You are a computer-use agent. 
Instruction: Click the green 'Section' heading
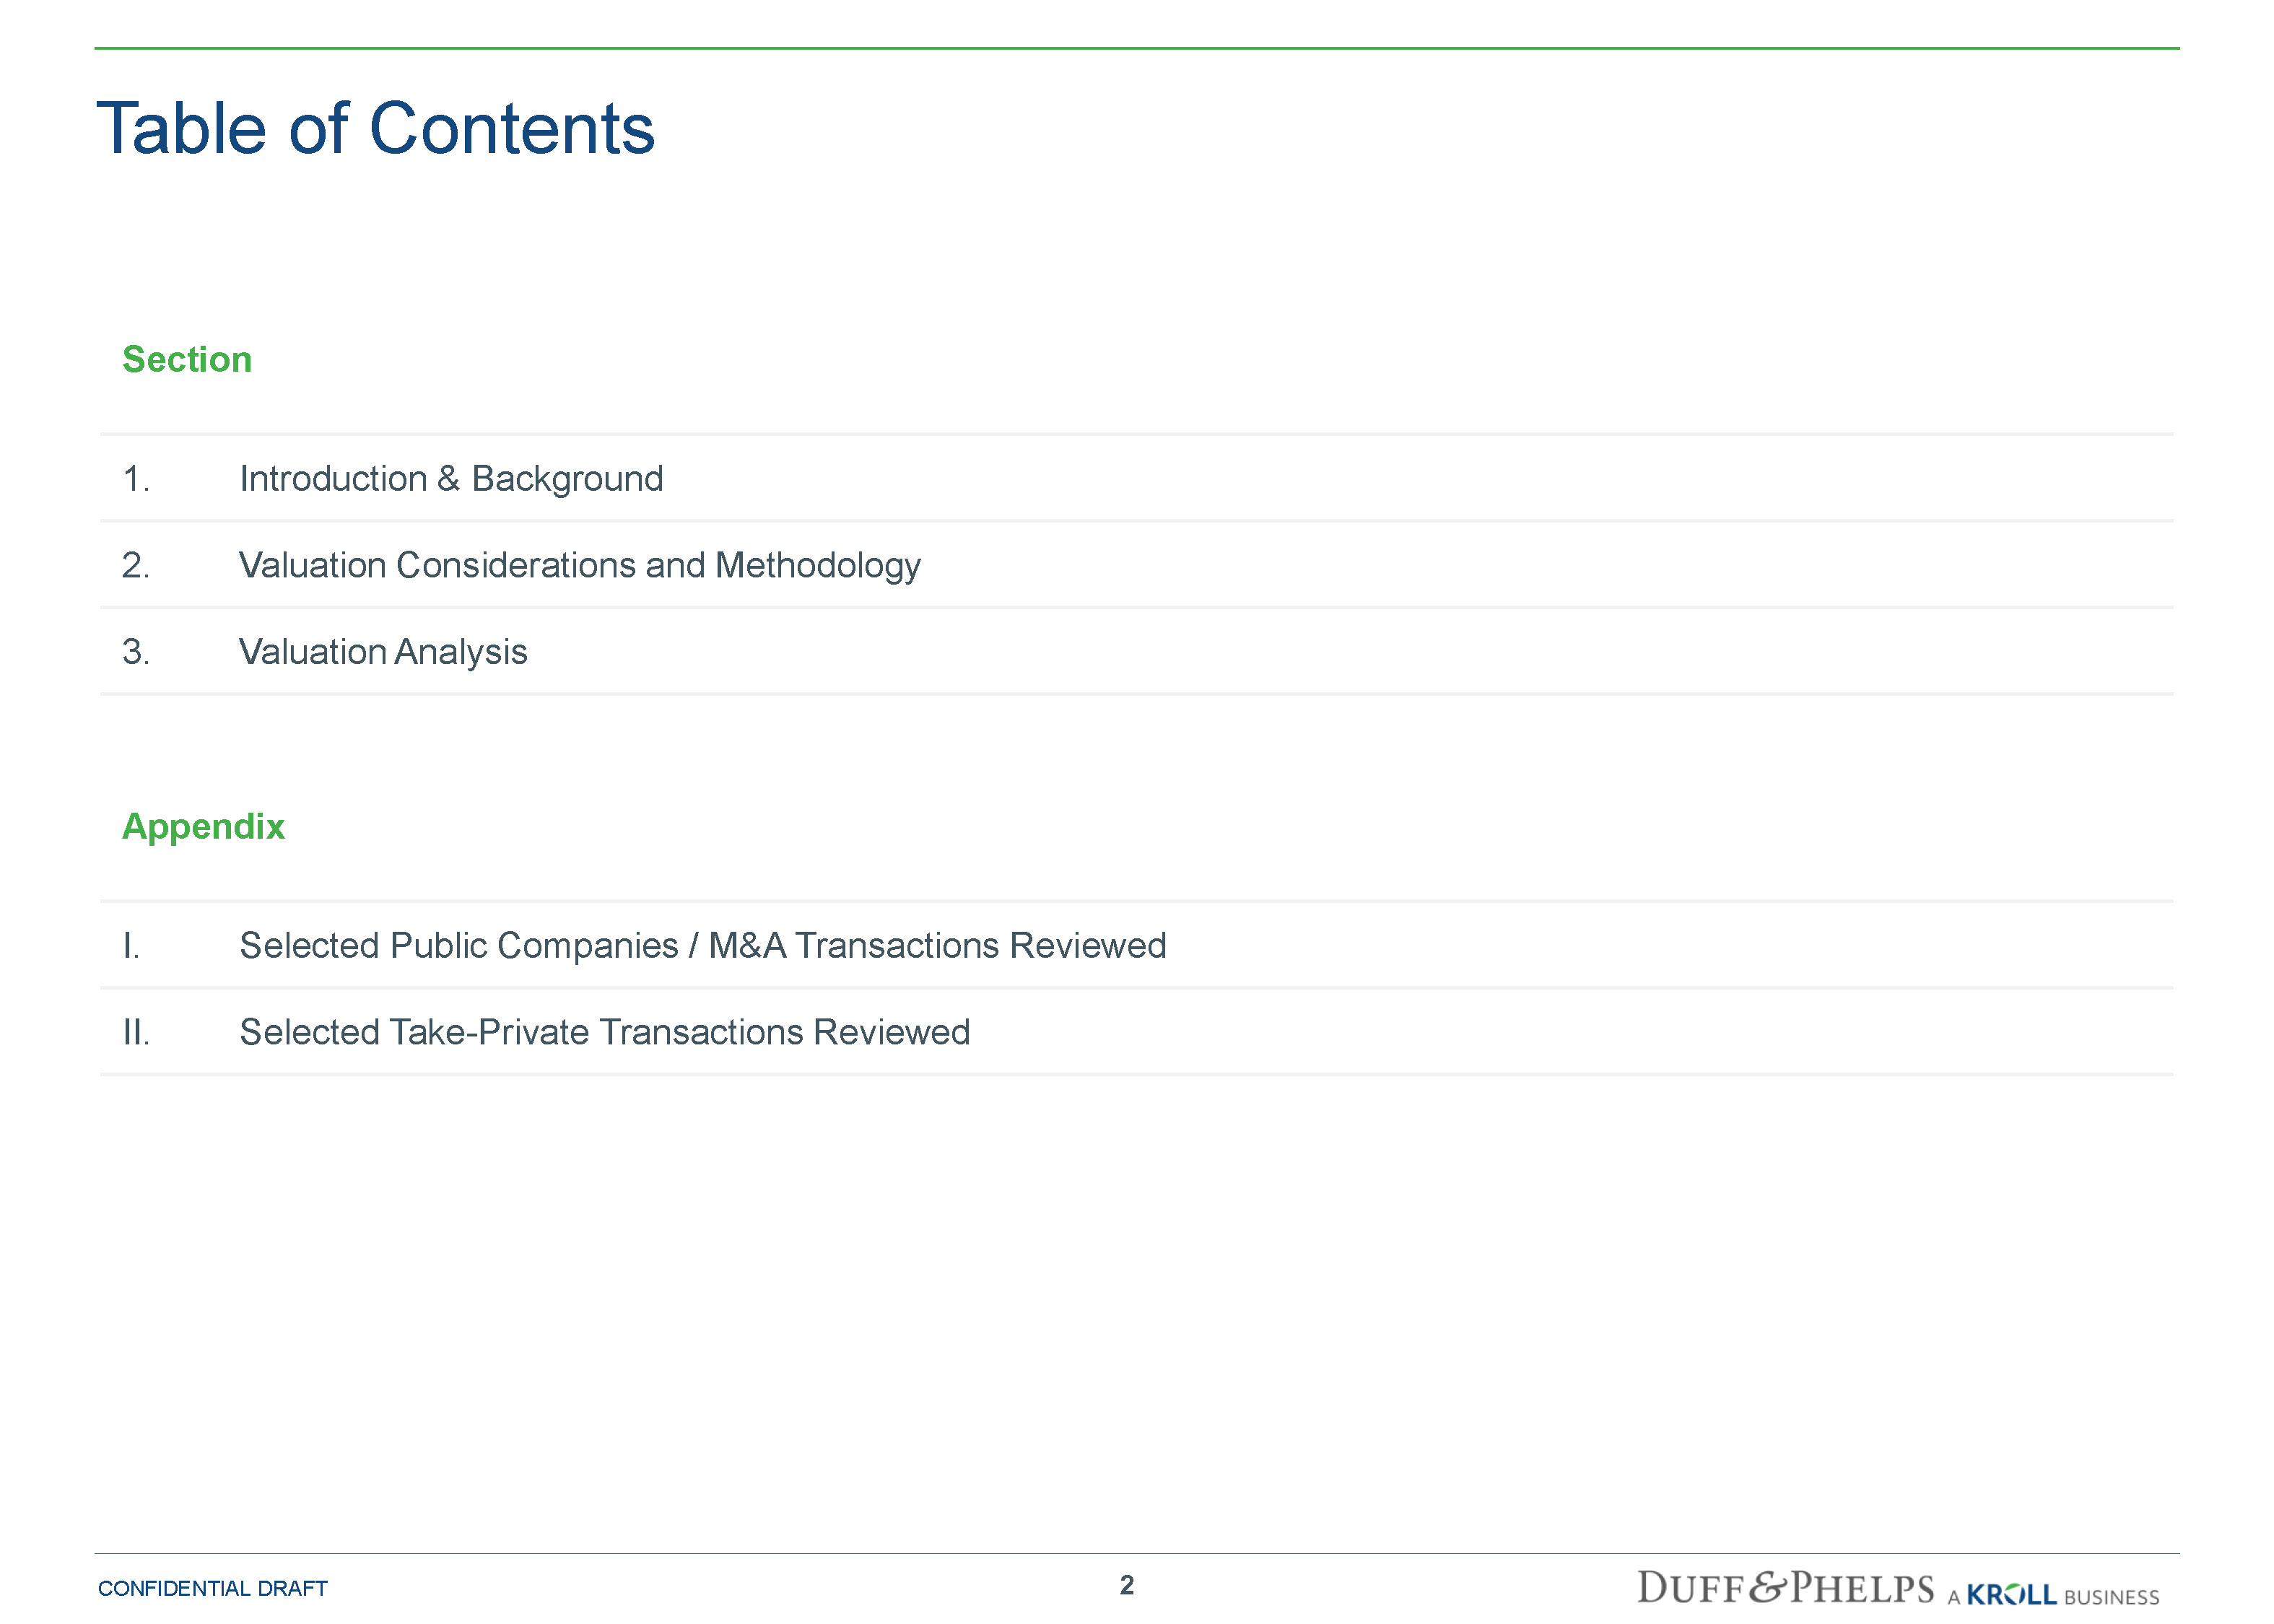click(x=187, y=360)
